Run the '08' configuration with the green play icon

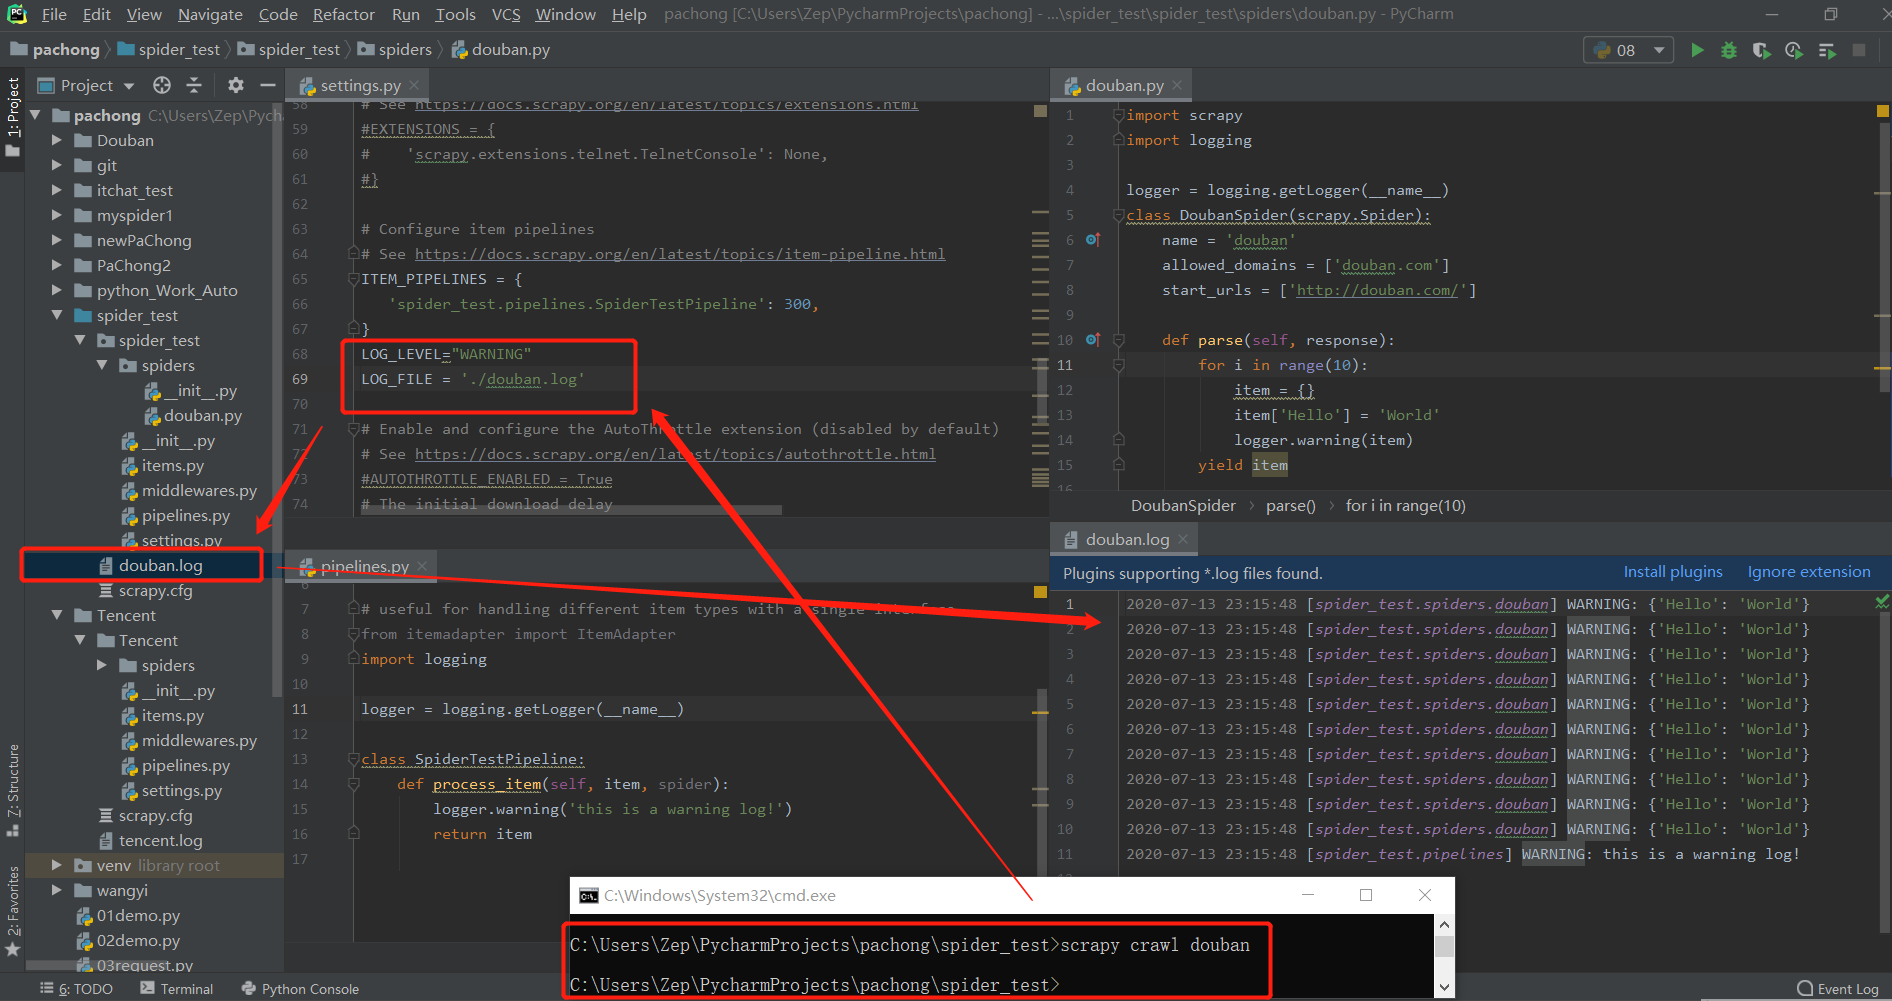coord(1697,50)
